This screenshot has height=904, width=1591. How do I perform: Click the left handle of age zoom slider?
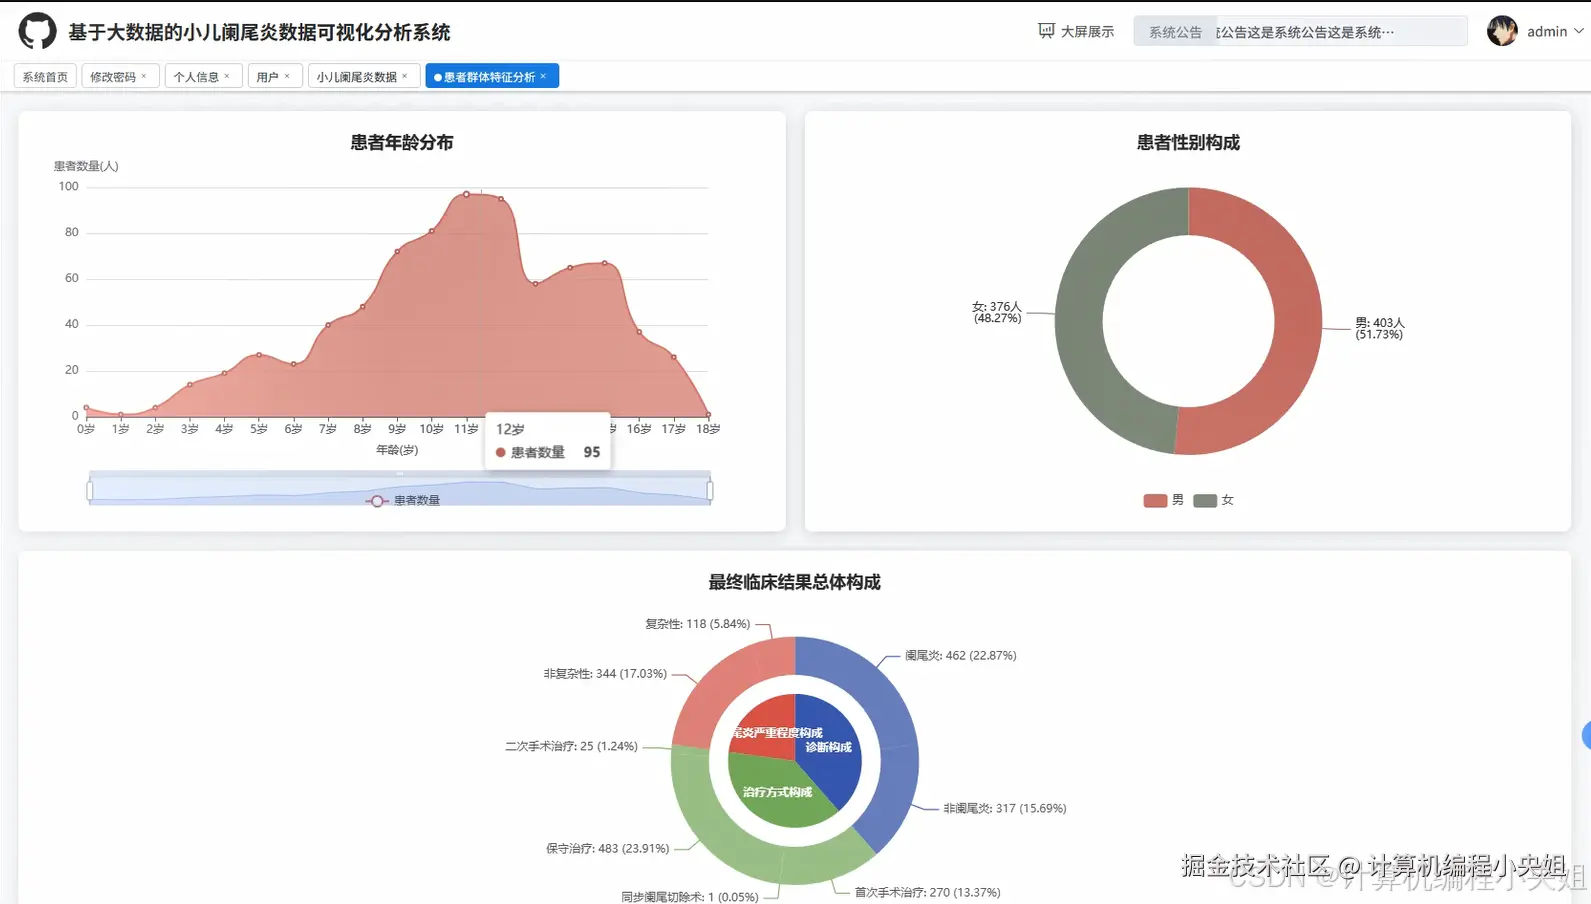(90, 490)
